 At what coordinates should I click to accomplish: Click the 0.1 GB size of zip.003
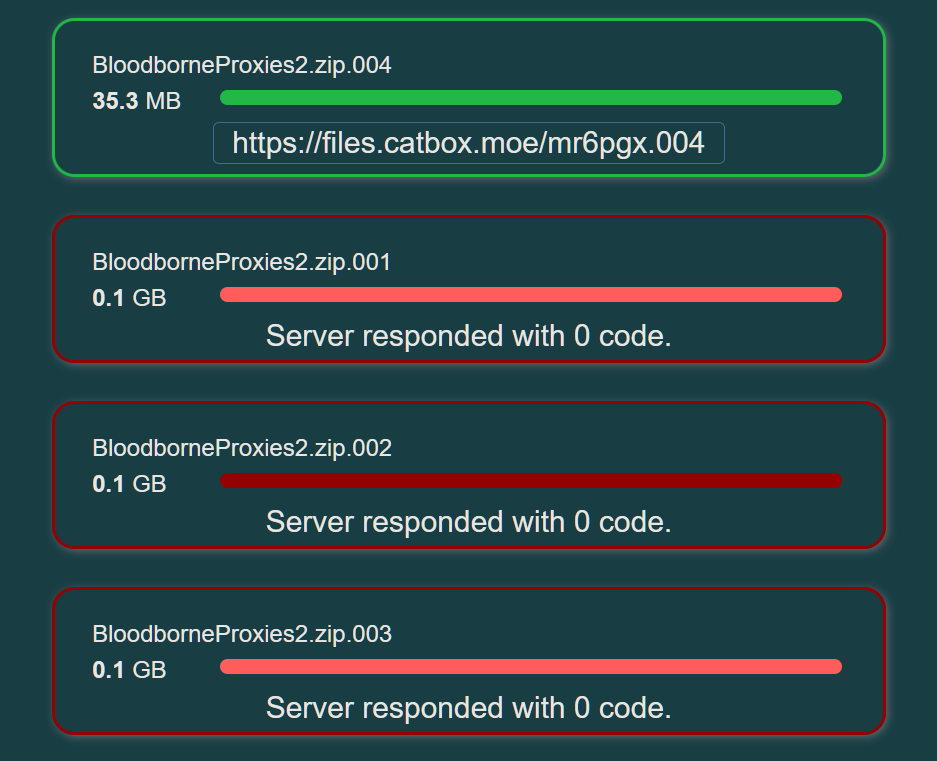[130, 670]
